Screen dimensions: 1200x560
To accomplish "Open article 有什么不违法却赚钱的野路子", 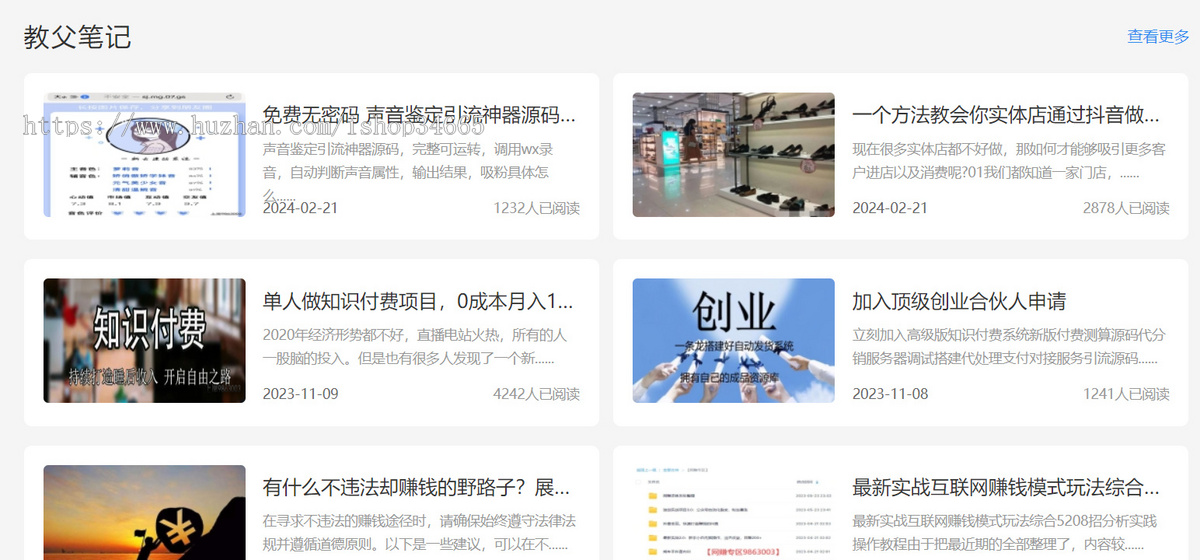I will point(416,488).
